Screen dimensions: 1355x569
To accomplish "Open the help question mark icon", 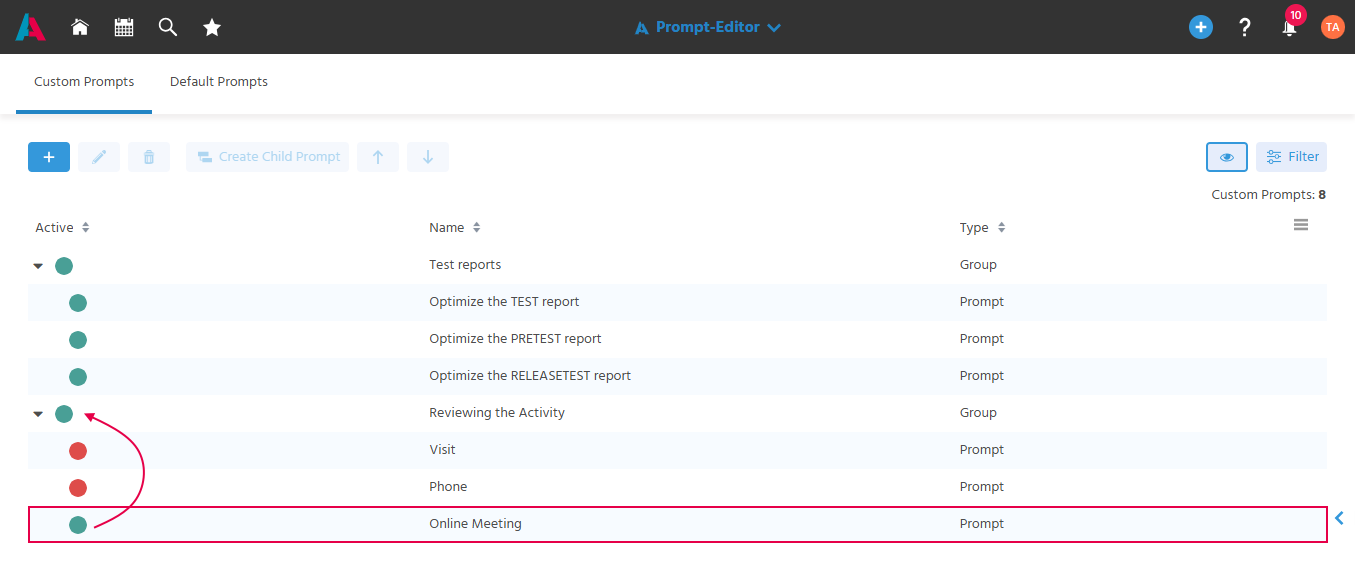I will [x=1245, y=27].
